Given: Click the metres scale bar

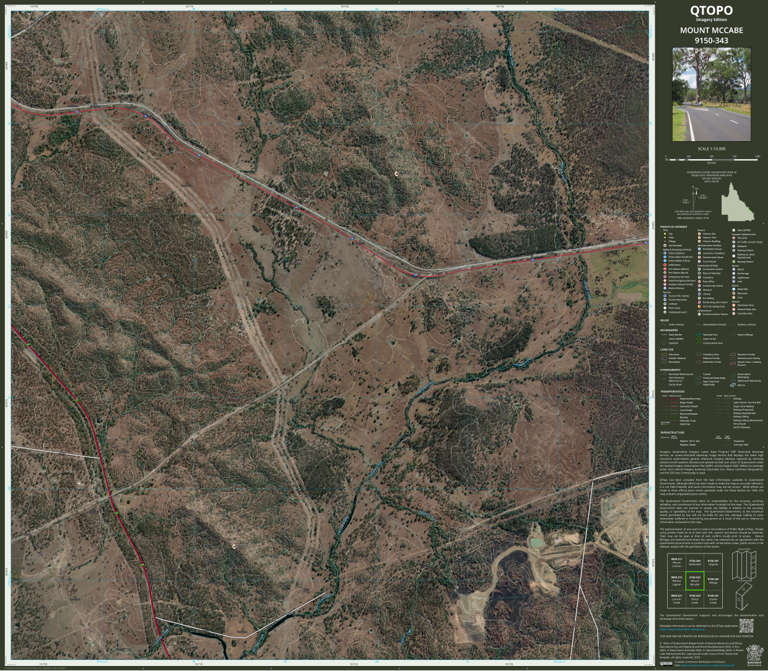Looking at the screenshot, I should pyautogui.click(x=712, y=159).
